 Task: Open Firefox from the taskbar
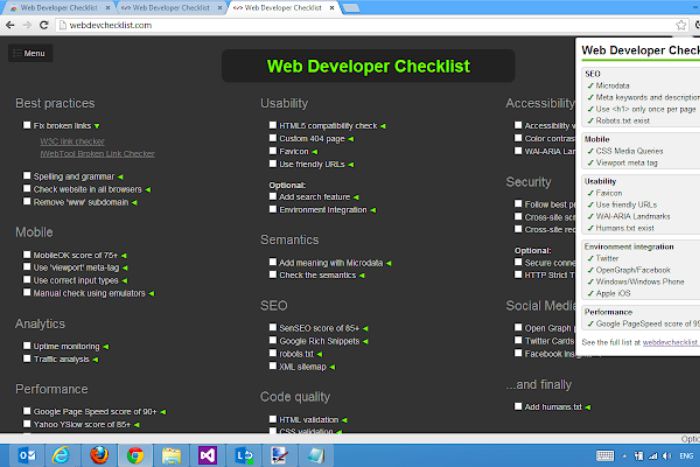(x=98, y=455)
